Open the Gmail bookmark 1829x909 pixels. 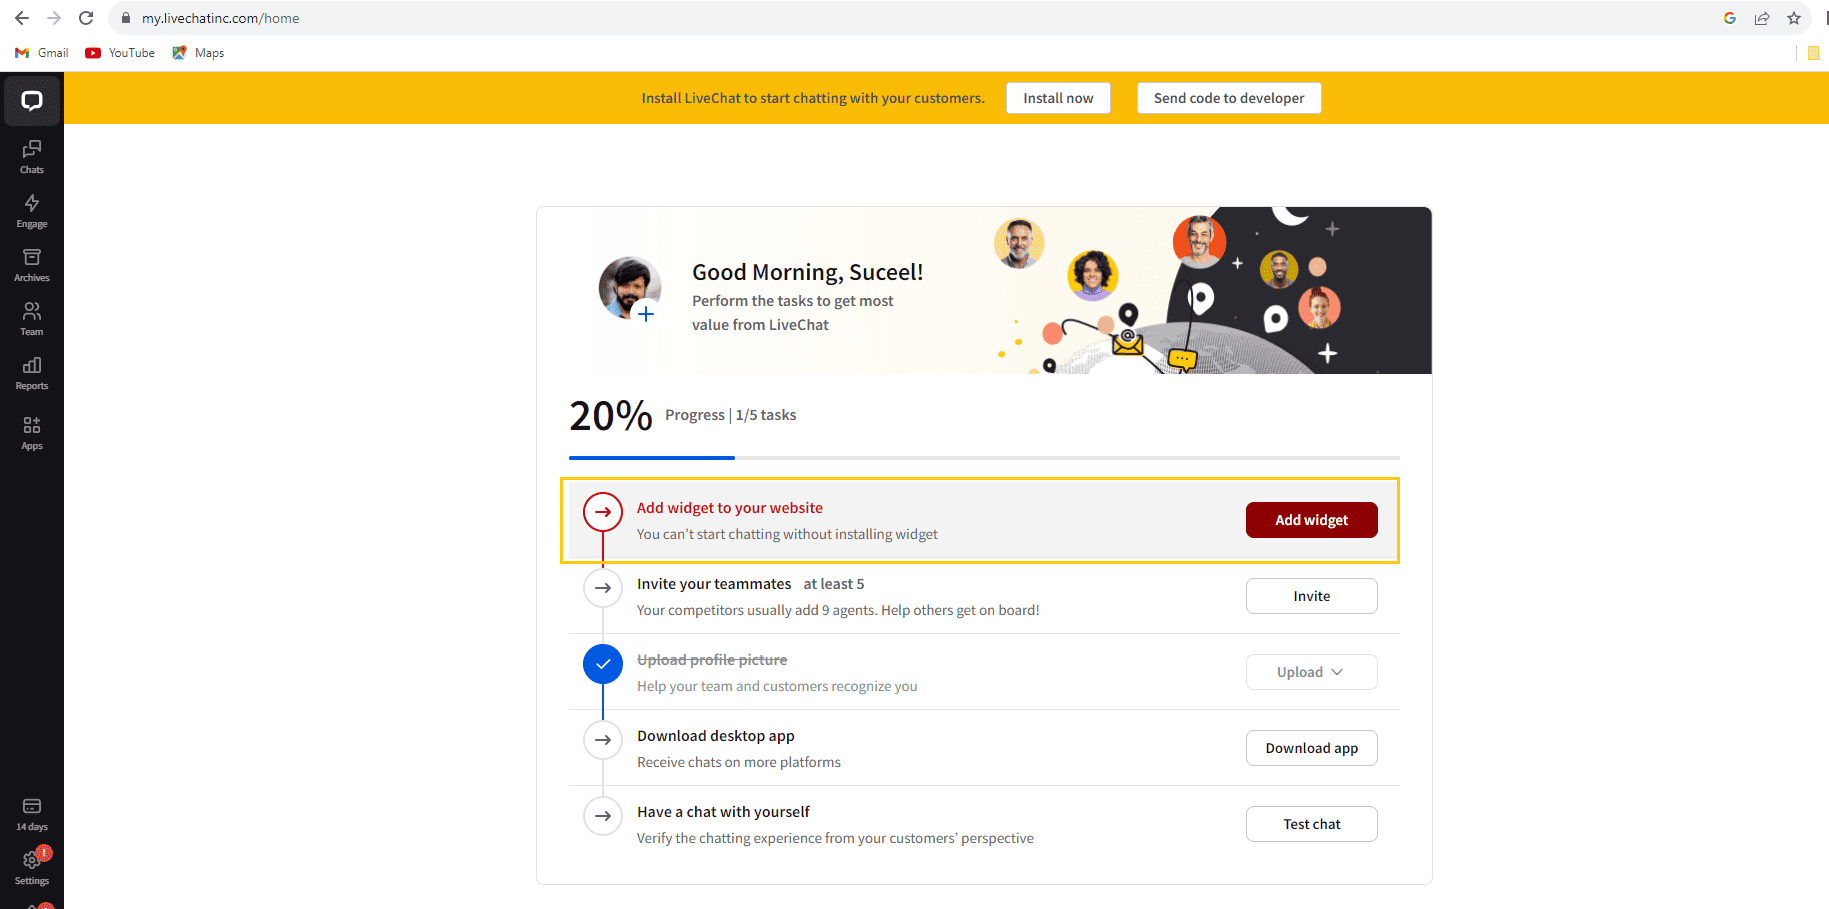point(42,53)
